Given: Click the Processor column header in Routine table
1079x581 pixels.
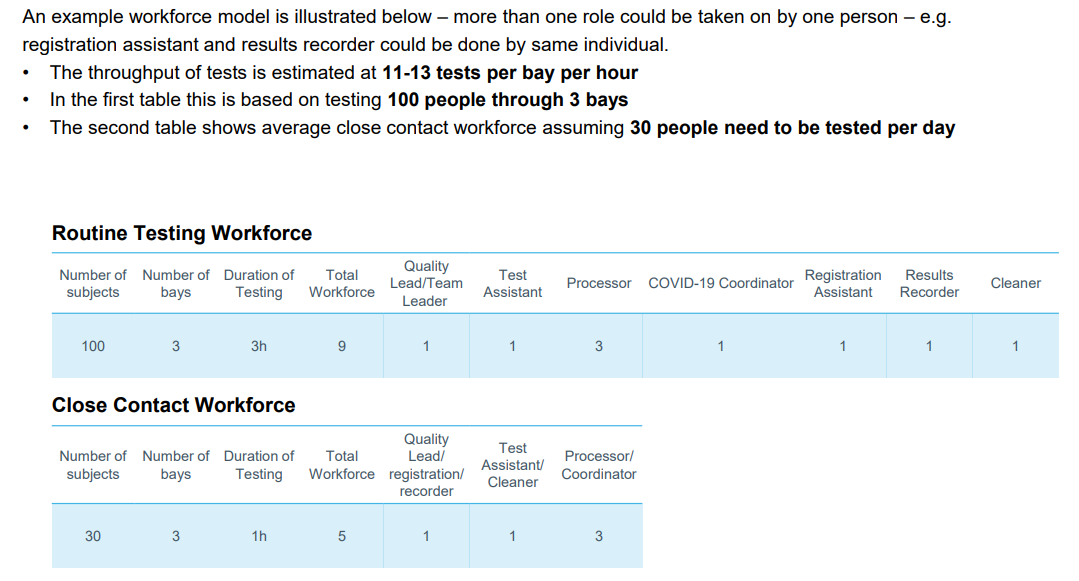Looking at the screenshot, I should (x=599, y=284).
